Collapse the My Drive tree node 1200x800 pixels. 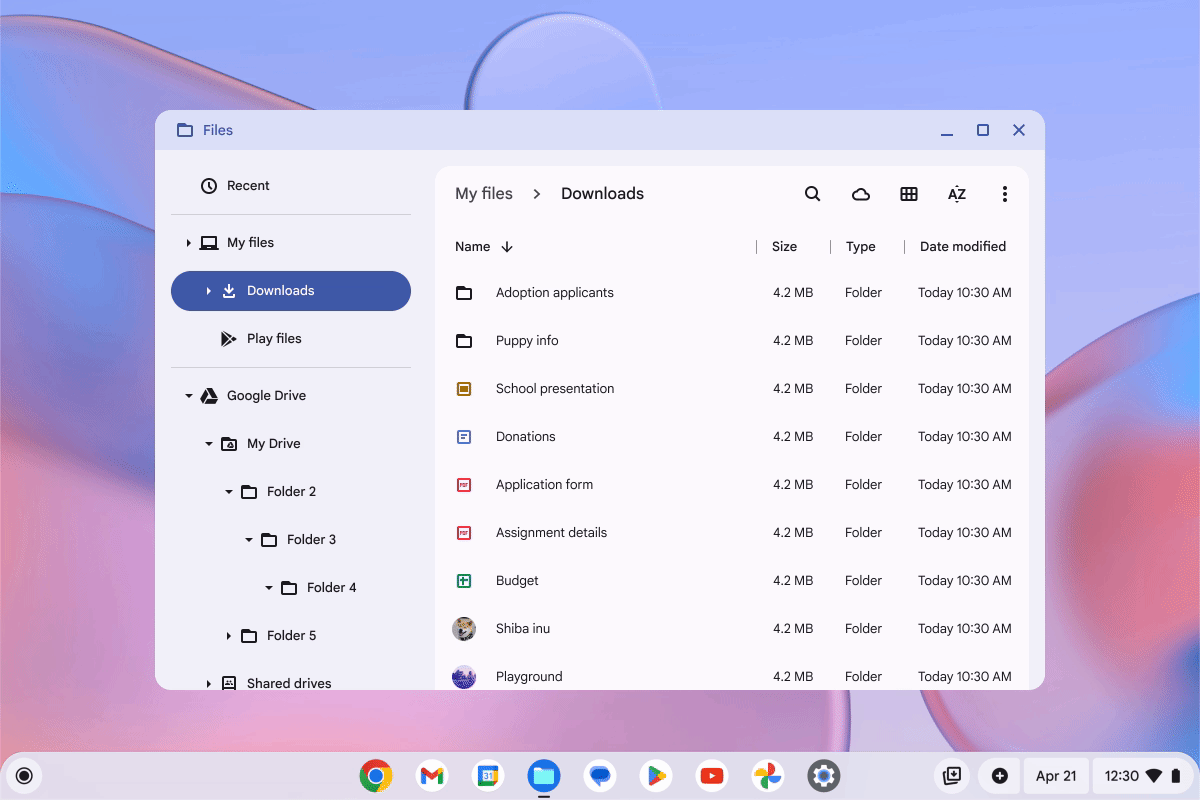(208, 444)
